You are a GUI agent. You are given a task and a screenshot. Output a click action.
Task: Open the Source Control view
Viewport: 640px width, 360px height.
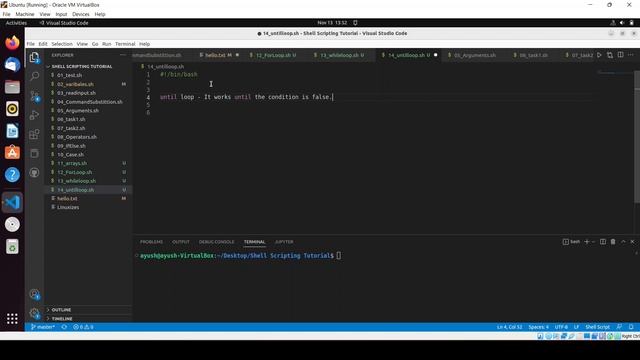click(35, 96)
